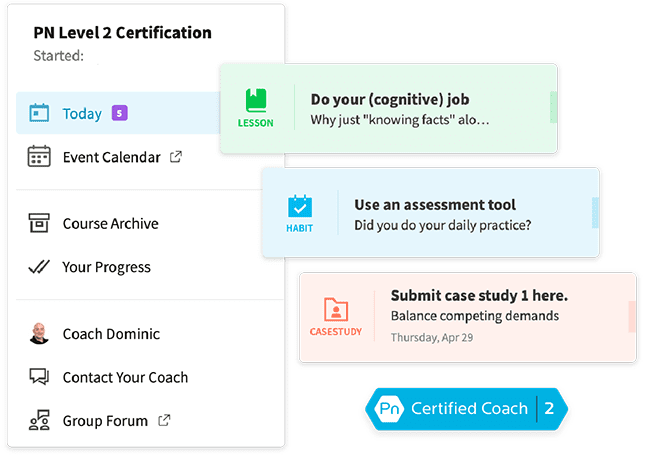Click the Event Calendar grid icon
Image resolution: width=650 pixels, height=462 pixels.
(40, 157)
